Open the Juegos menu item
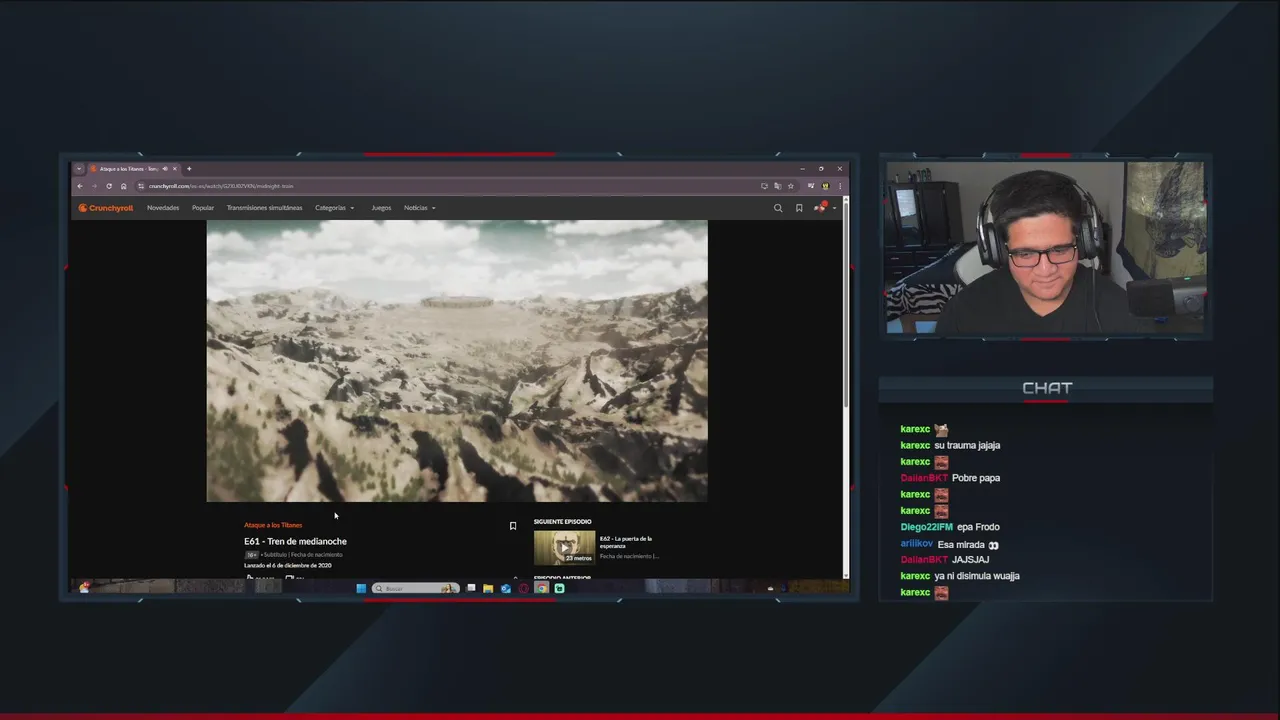The height and width of the screenshot is (720, 1280). 381,208
